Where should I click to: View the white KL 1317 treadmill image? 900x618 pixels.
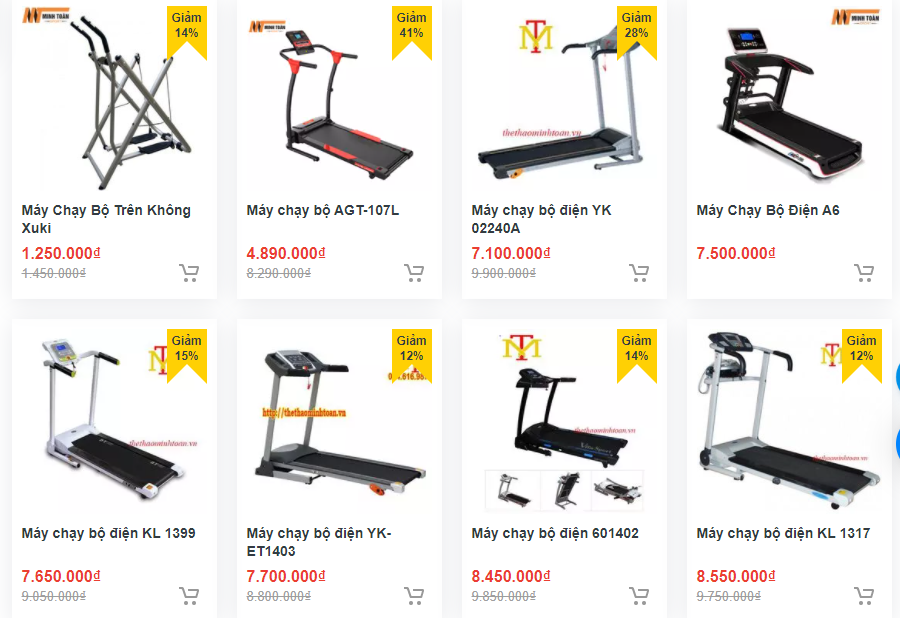click(789, 421)
